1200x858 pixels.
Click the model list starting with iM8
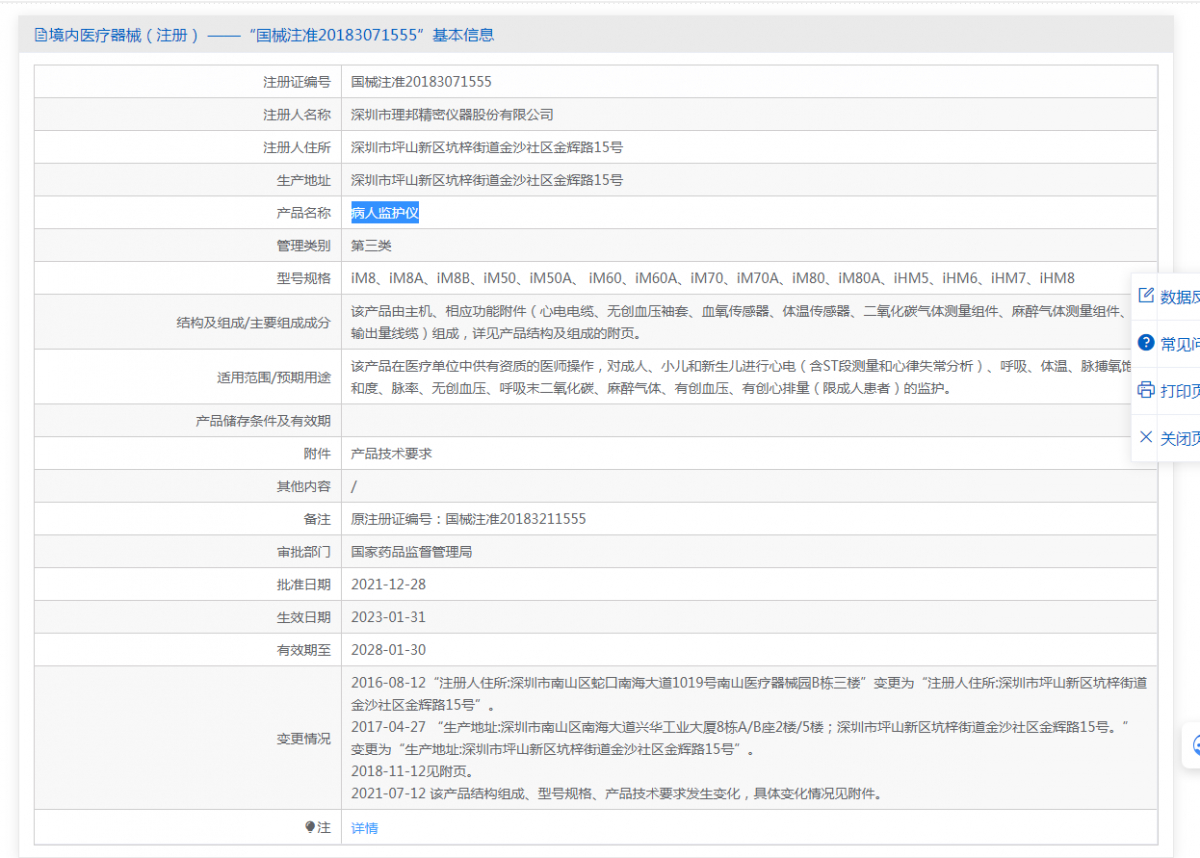coord(712,278)
